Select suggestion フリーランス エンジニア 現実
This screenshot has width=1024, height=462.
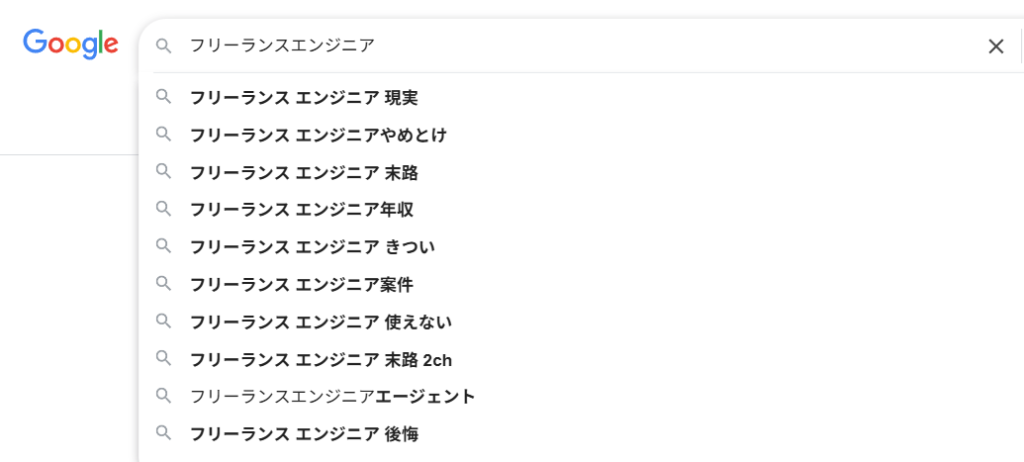point(303,98)
